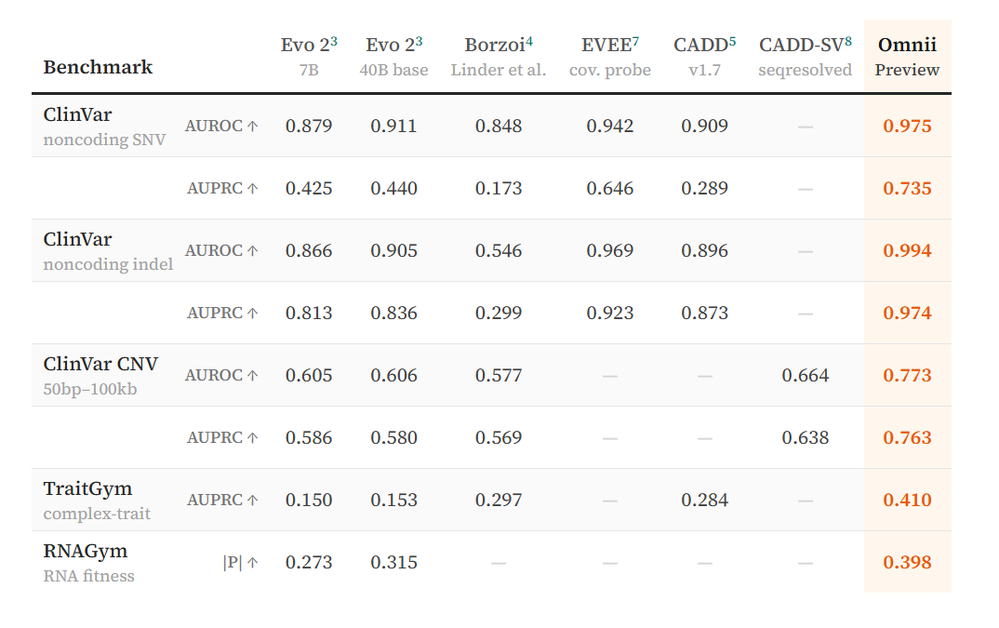
Task: Open footnote 3 next to Evo 2 40B base
Action: pos(419,41)
